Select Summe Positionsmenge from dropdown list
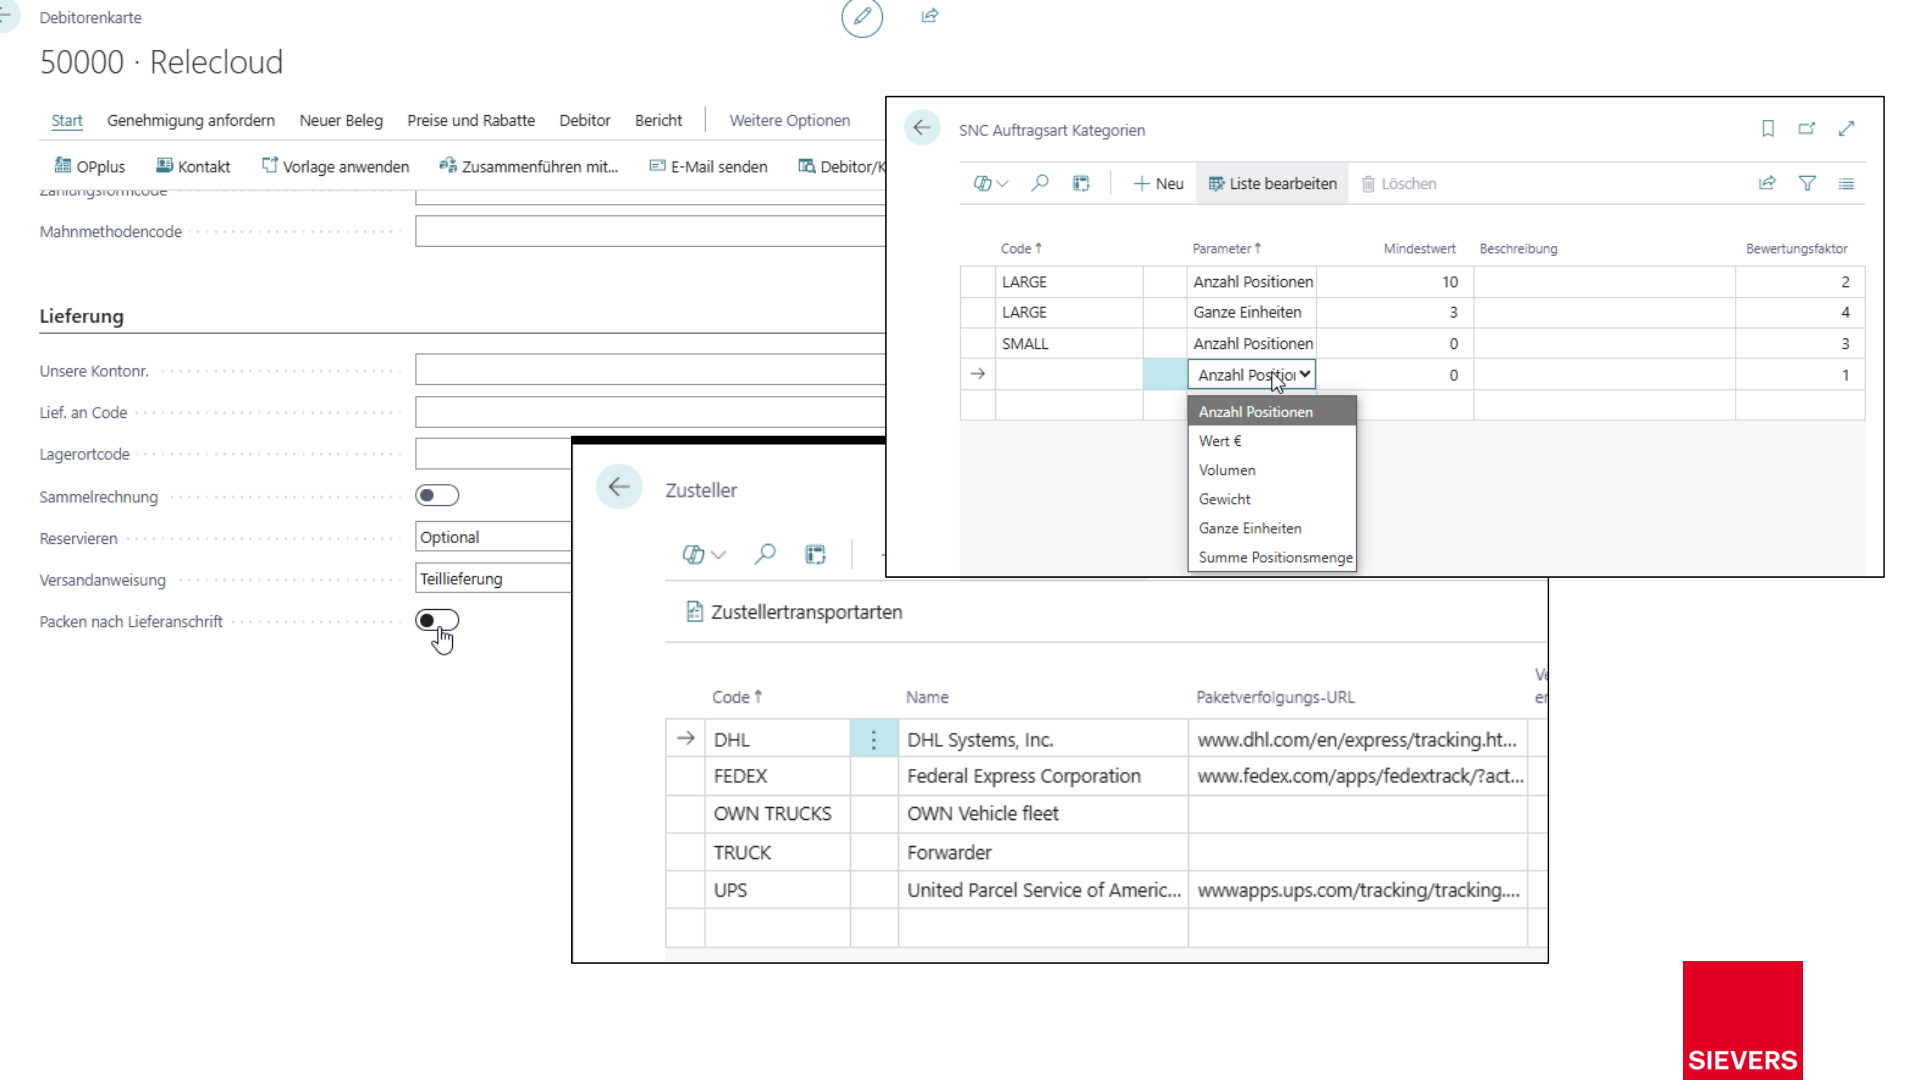Image resolution: width=1920 pixels, height=1080 pixels. click(1272, 557)
